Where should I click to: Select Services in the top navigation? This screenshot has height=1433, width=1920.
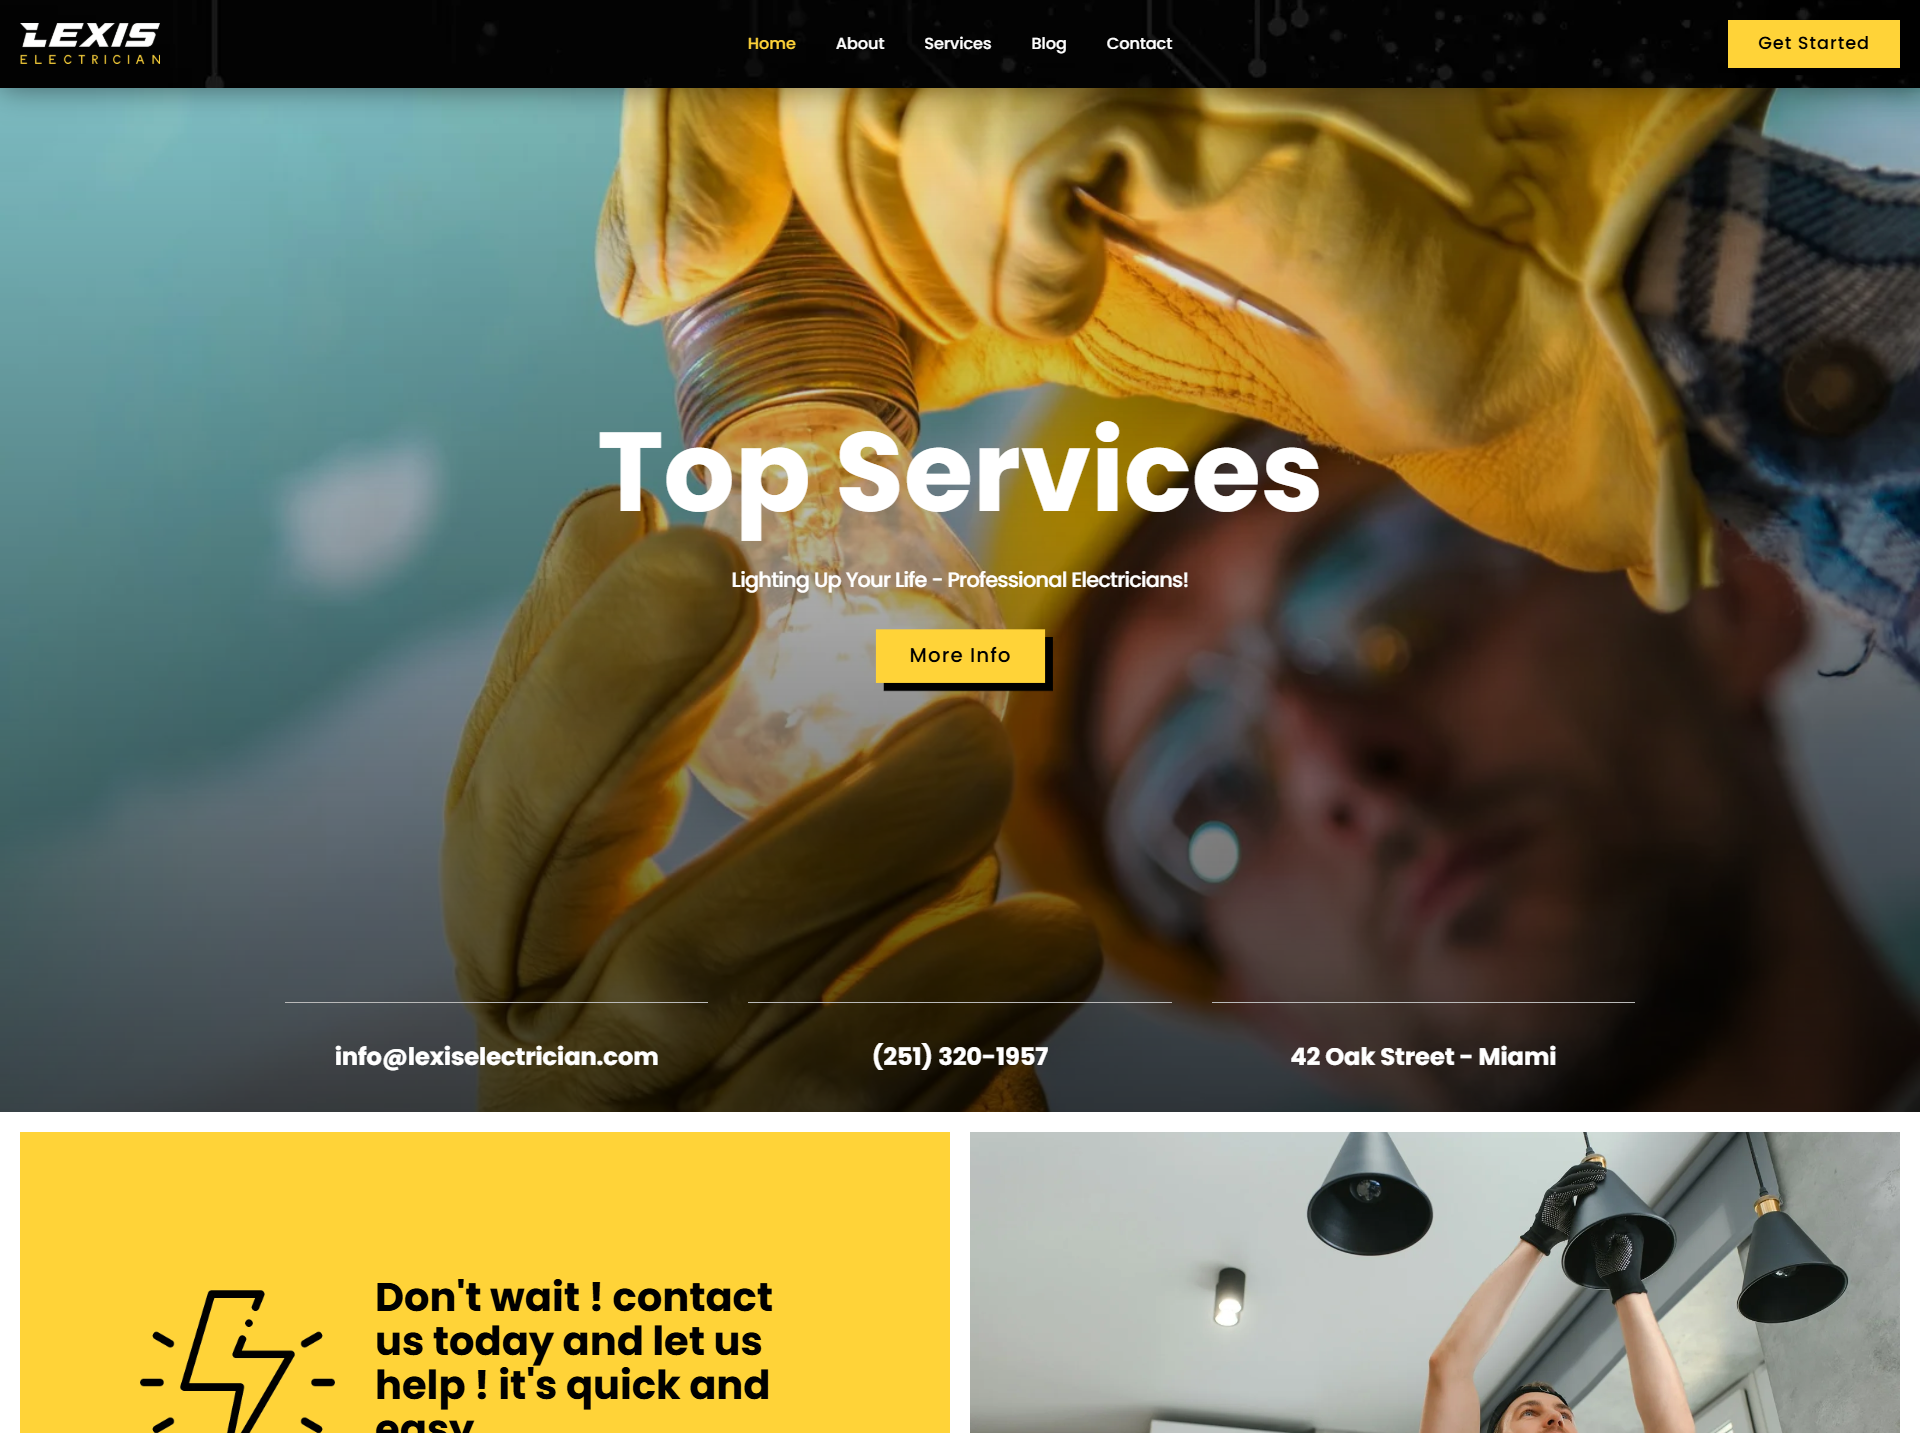point(957,44)
